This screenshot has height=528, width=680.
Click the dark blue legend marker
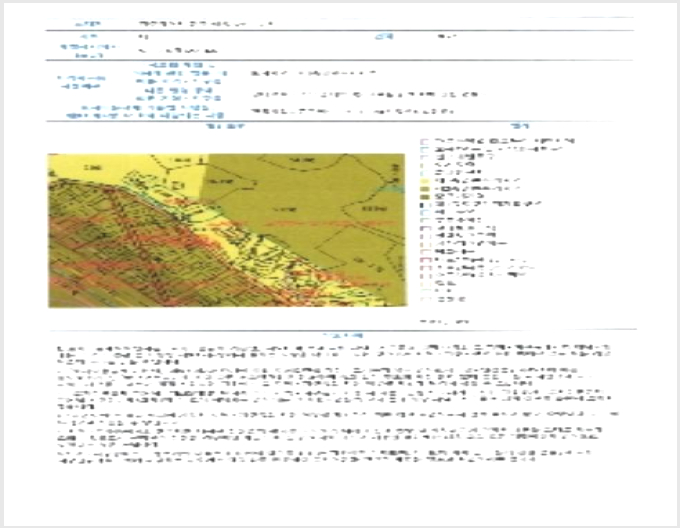click(x=422, y=205)
